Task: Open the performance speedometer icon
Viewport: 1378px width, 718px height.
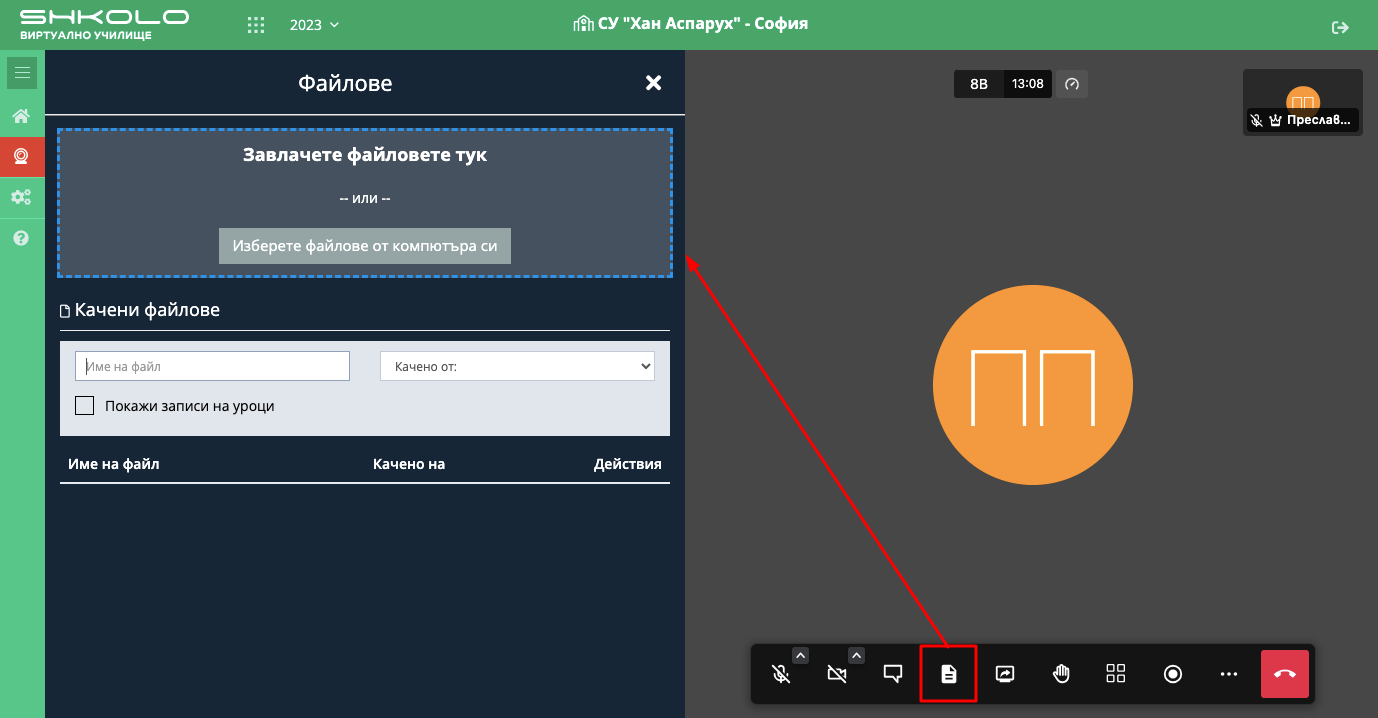Action: click(1073, 84)
